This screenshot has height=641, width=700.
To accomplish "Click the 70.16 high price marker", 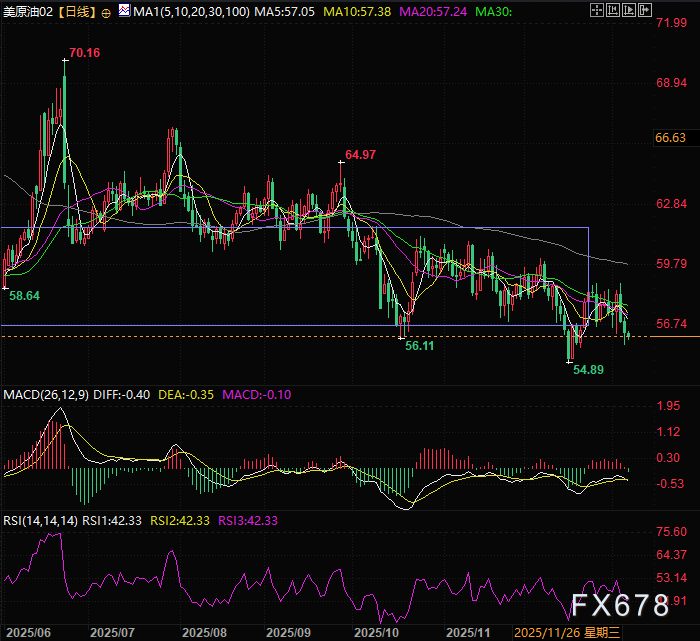I will pyautogui.click(x=86, y=52).
